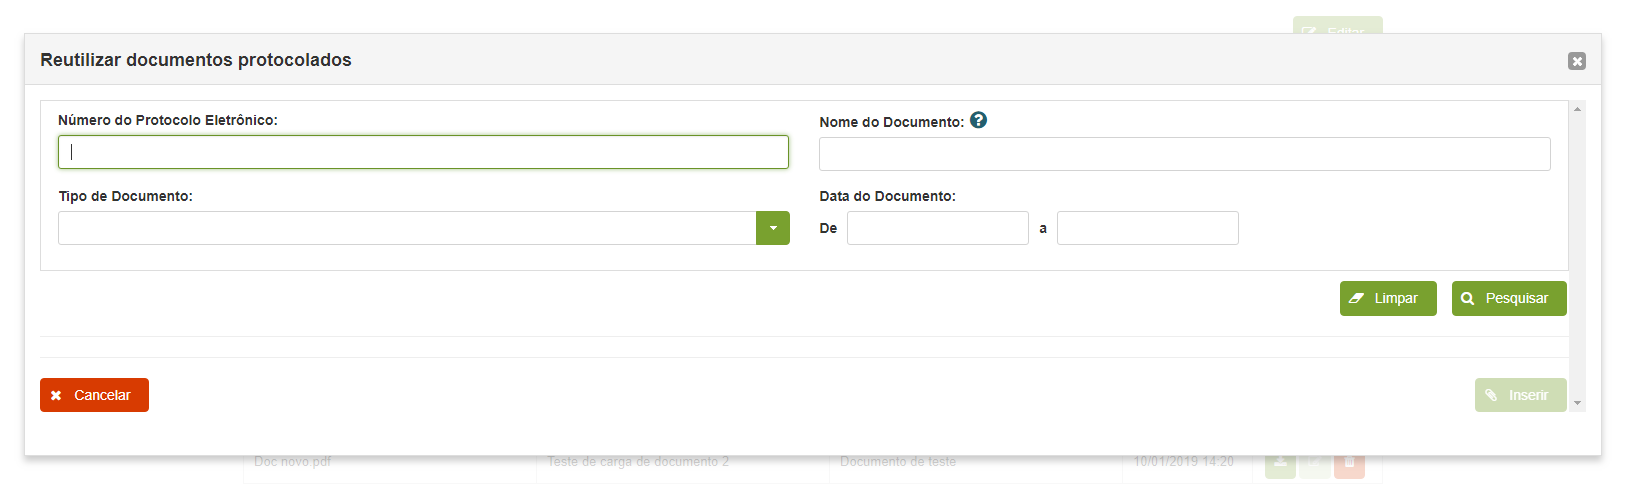This screenshot has height=493, width=1645.
Task: Focus the Número do Protocolo Eletrônico field
Action: click(423, 152)
